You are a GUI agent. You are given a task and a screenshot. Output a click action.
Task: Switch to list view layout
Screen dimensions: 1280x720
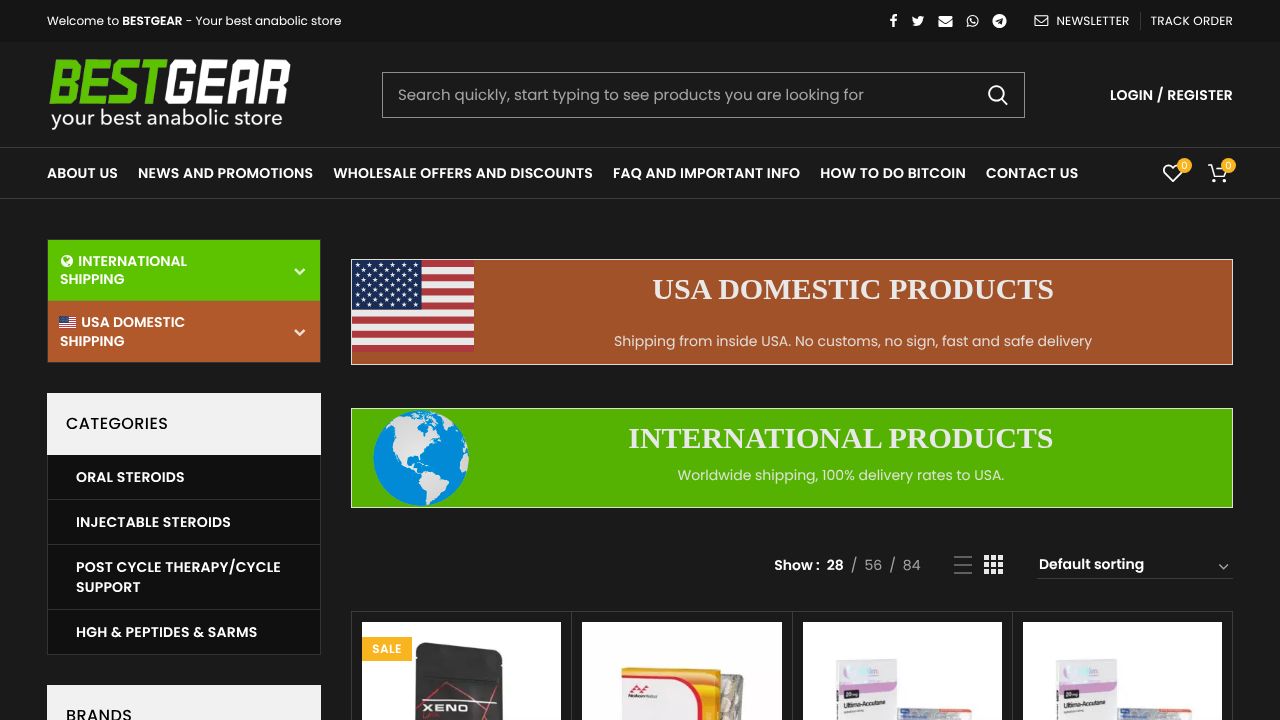point(963,565)
